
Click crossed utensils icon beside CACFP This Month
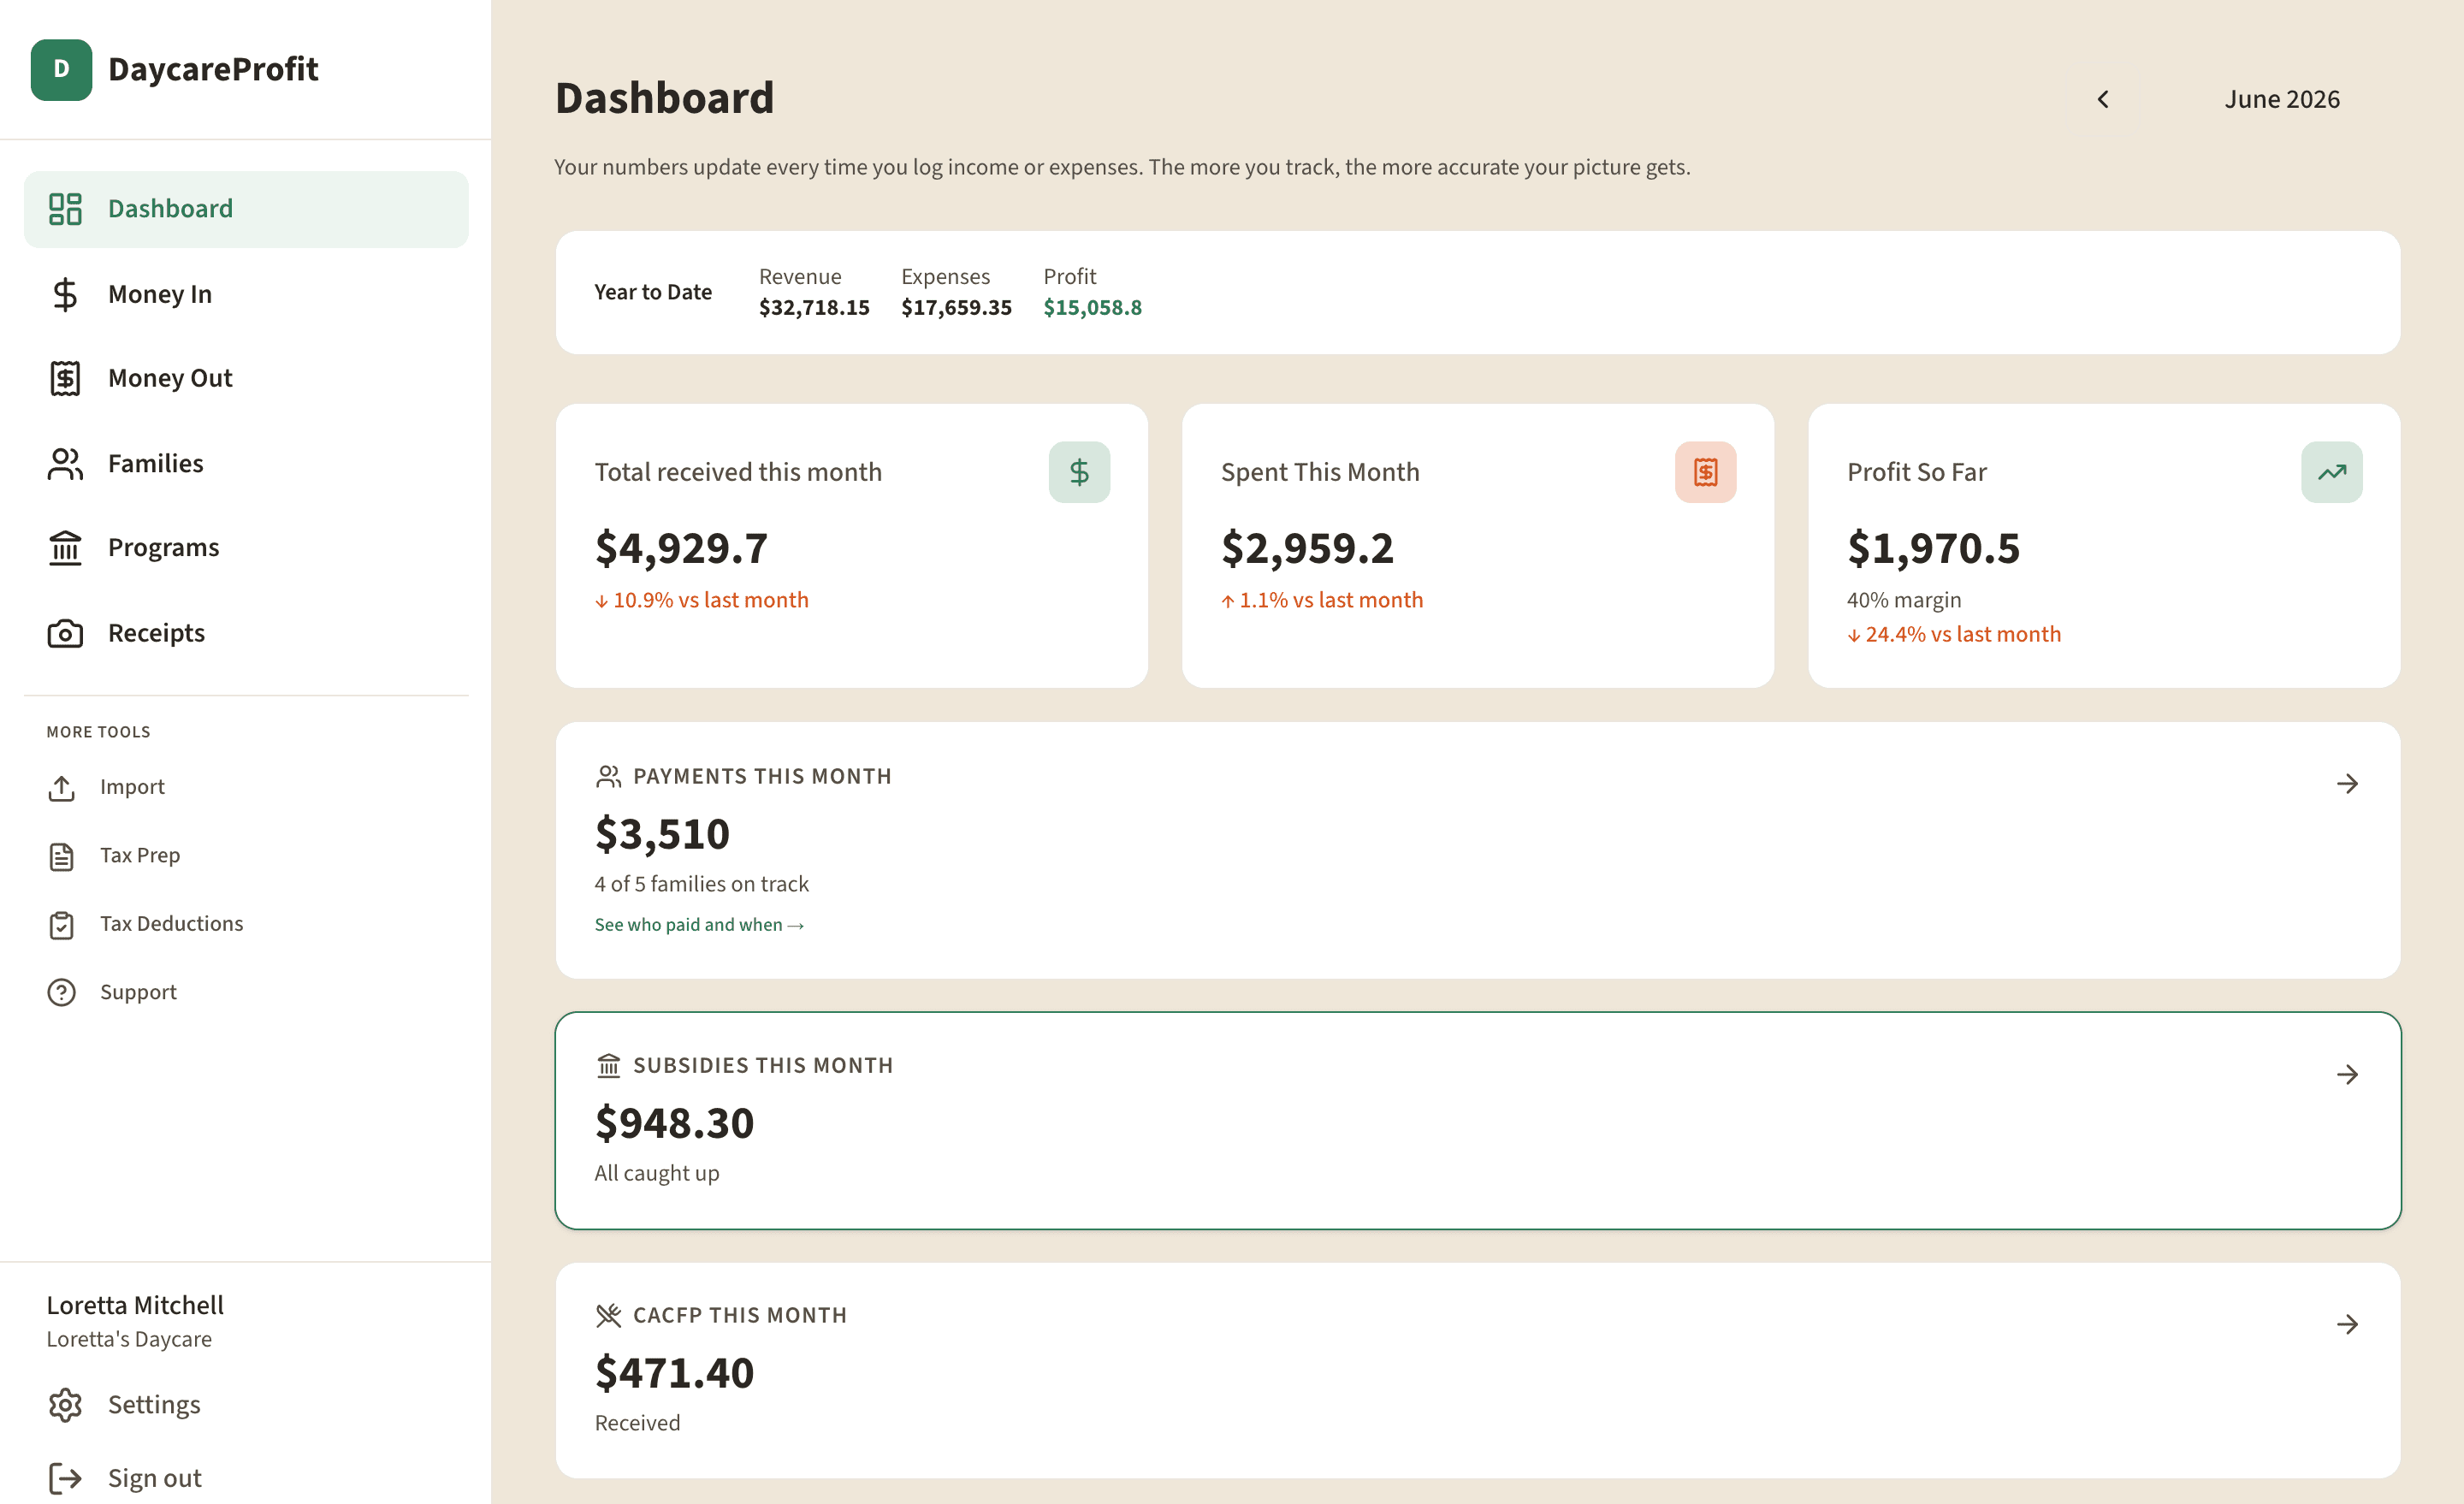[x=608, y=1316]
